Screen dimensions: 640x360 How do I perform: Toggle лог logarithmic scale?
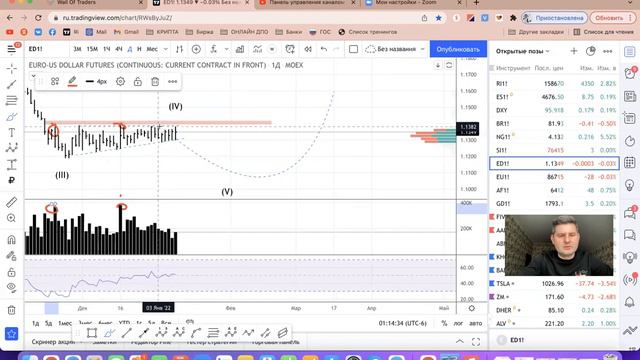458,323
